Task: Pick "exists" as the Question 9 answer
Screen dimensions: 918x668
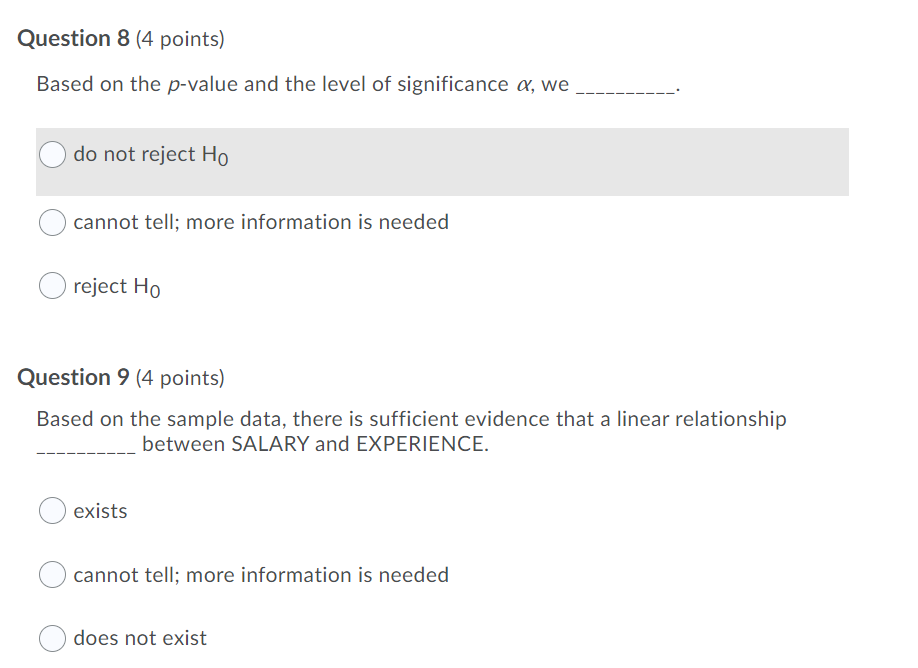Action: click(x=52, y=511)
